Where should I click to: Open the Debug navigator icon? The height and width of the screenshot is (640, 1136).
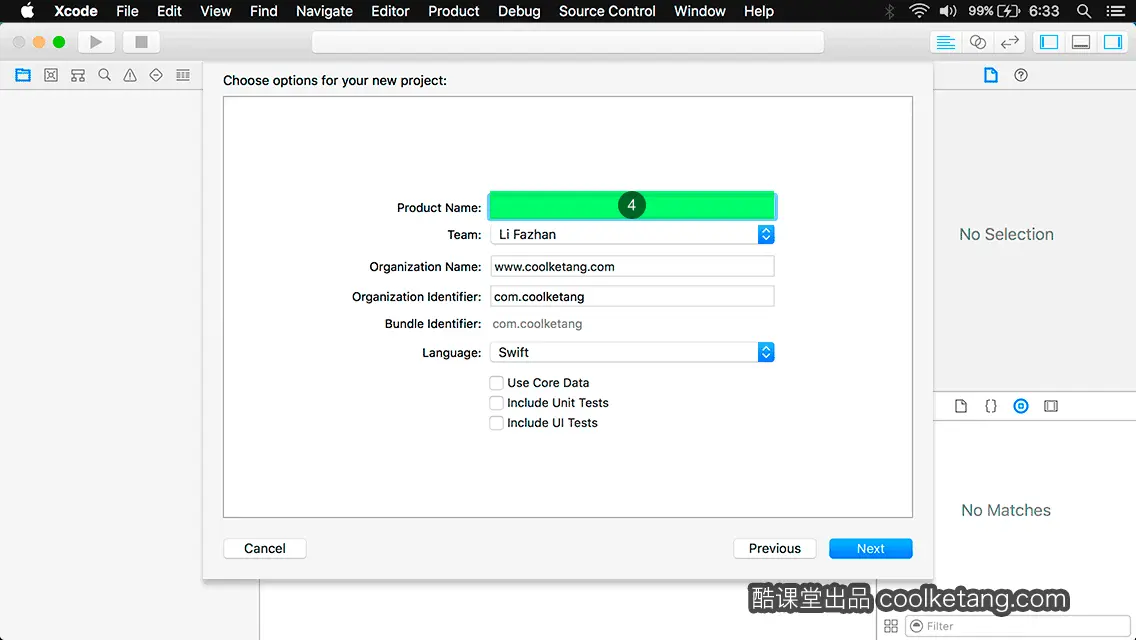click(x=183, y=75)
